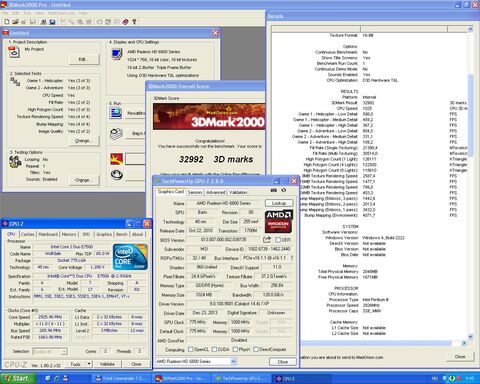
Task: Click the My Project description icon
Action: point(14,52)
